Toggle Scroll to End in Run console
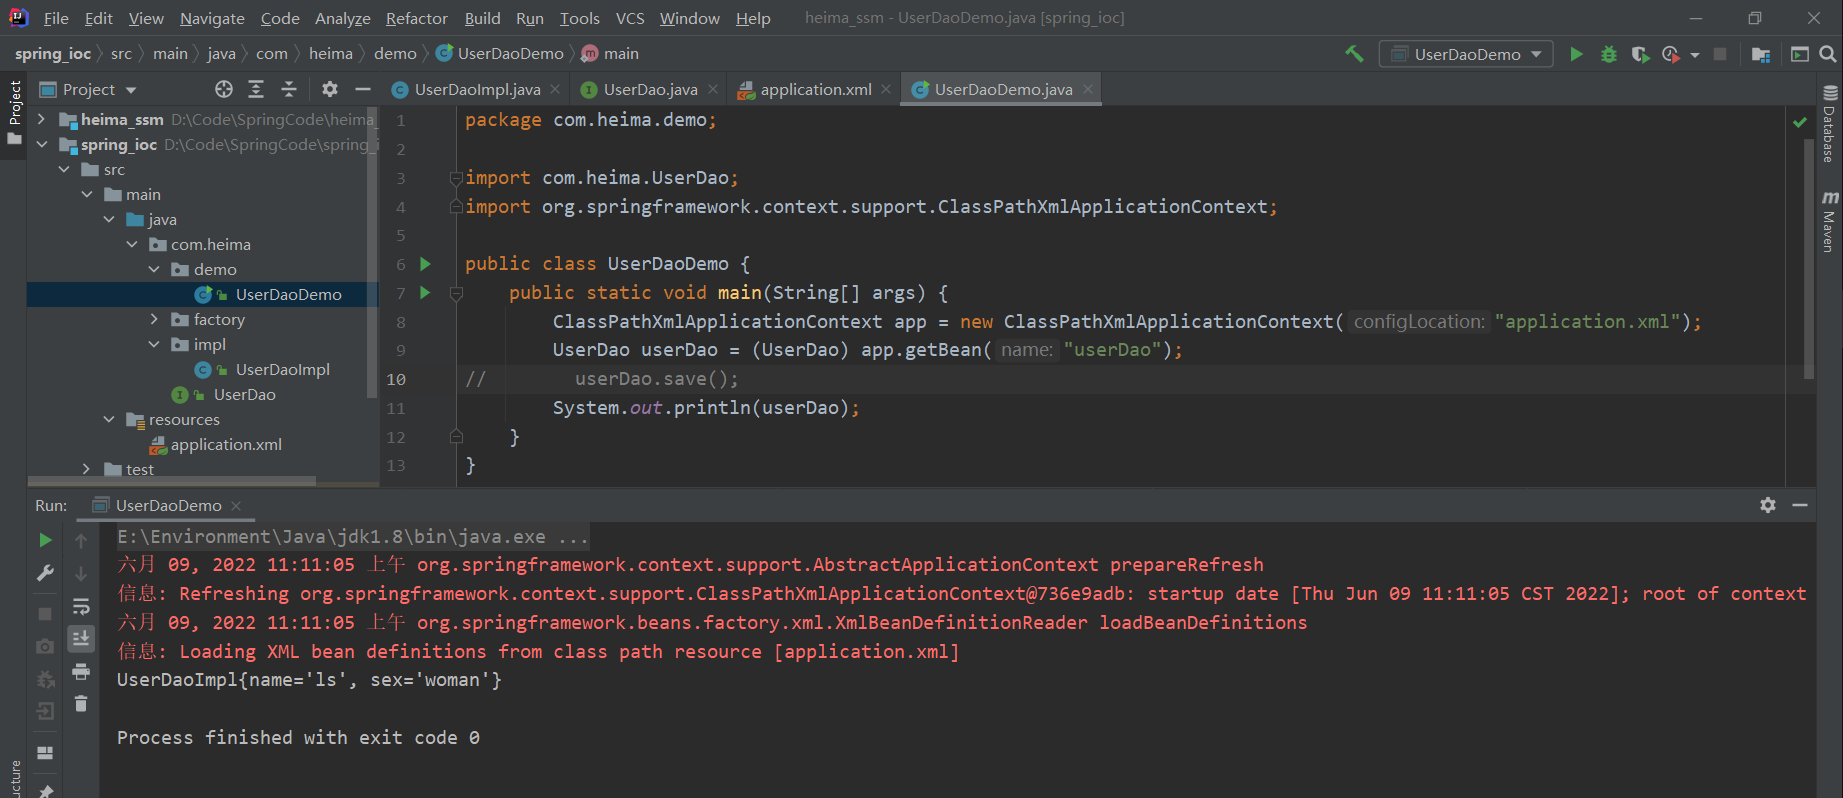Image resolution: width=1843 pixels, height=798 pixels. point(81,638)
